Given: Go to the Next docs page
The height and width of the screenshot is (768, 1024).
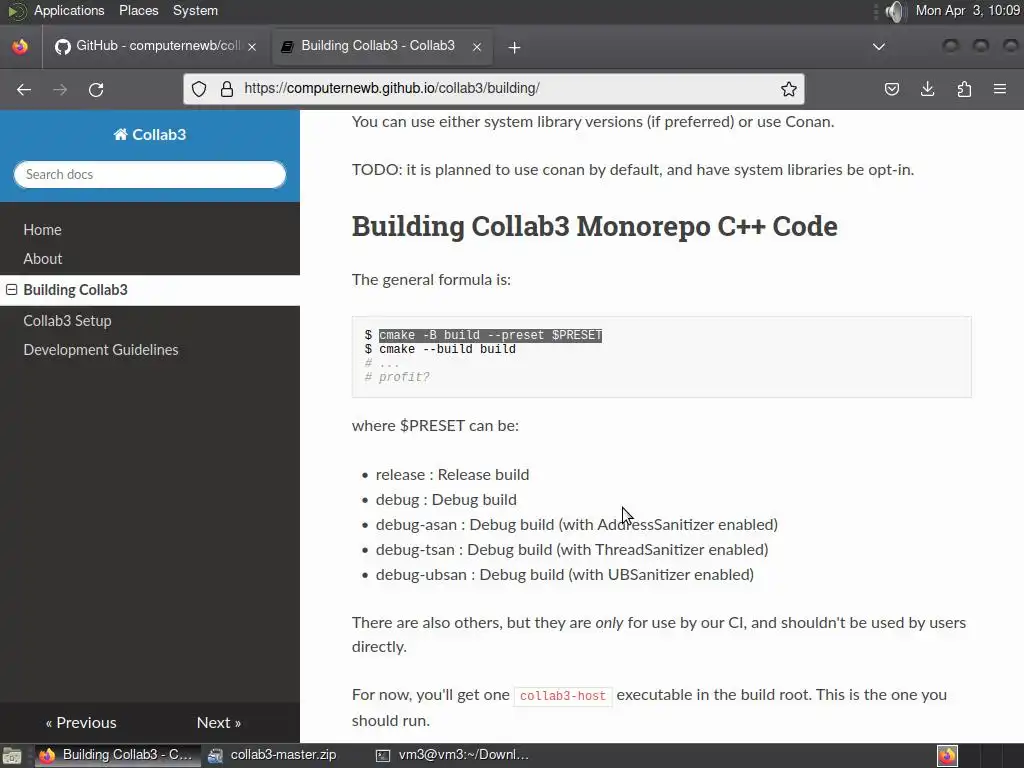Looking at the screenshot, I should click(219, 722).
